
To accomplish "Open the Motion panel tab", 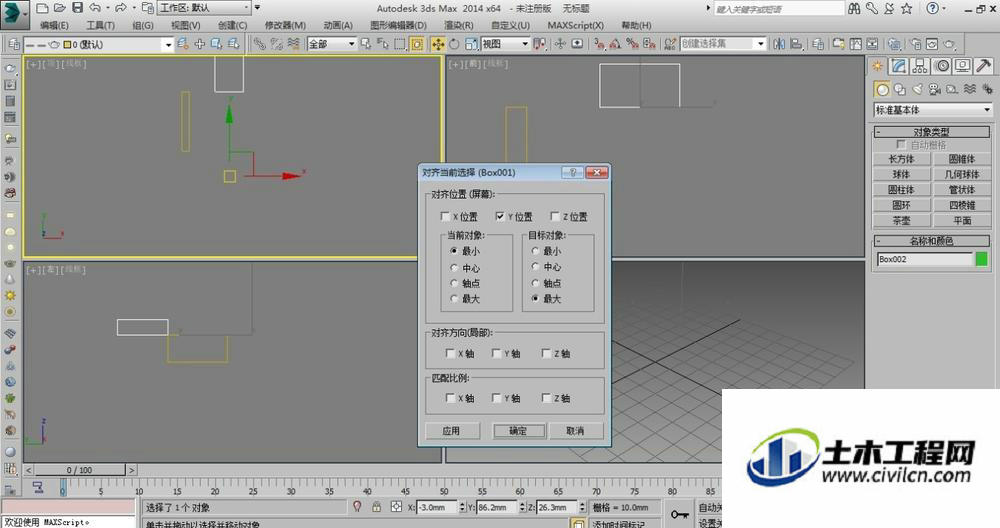I will (941, 66).
